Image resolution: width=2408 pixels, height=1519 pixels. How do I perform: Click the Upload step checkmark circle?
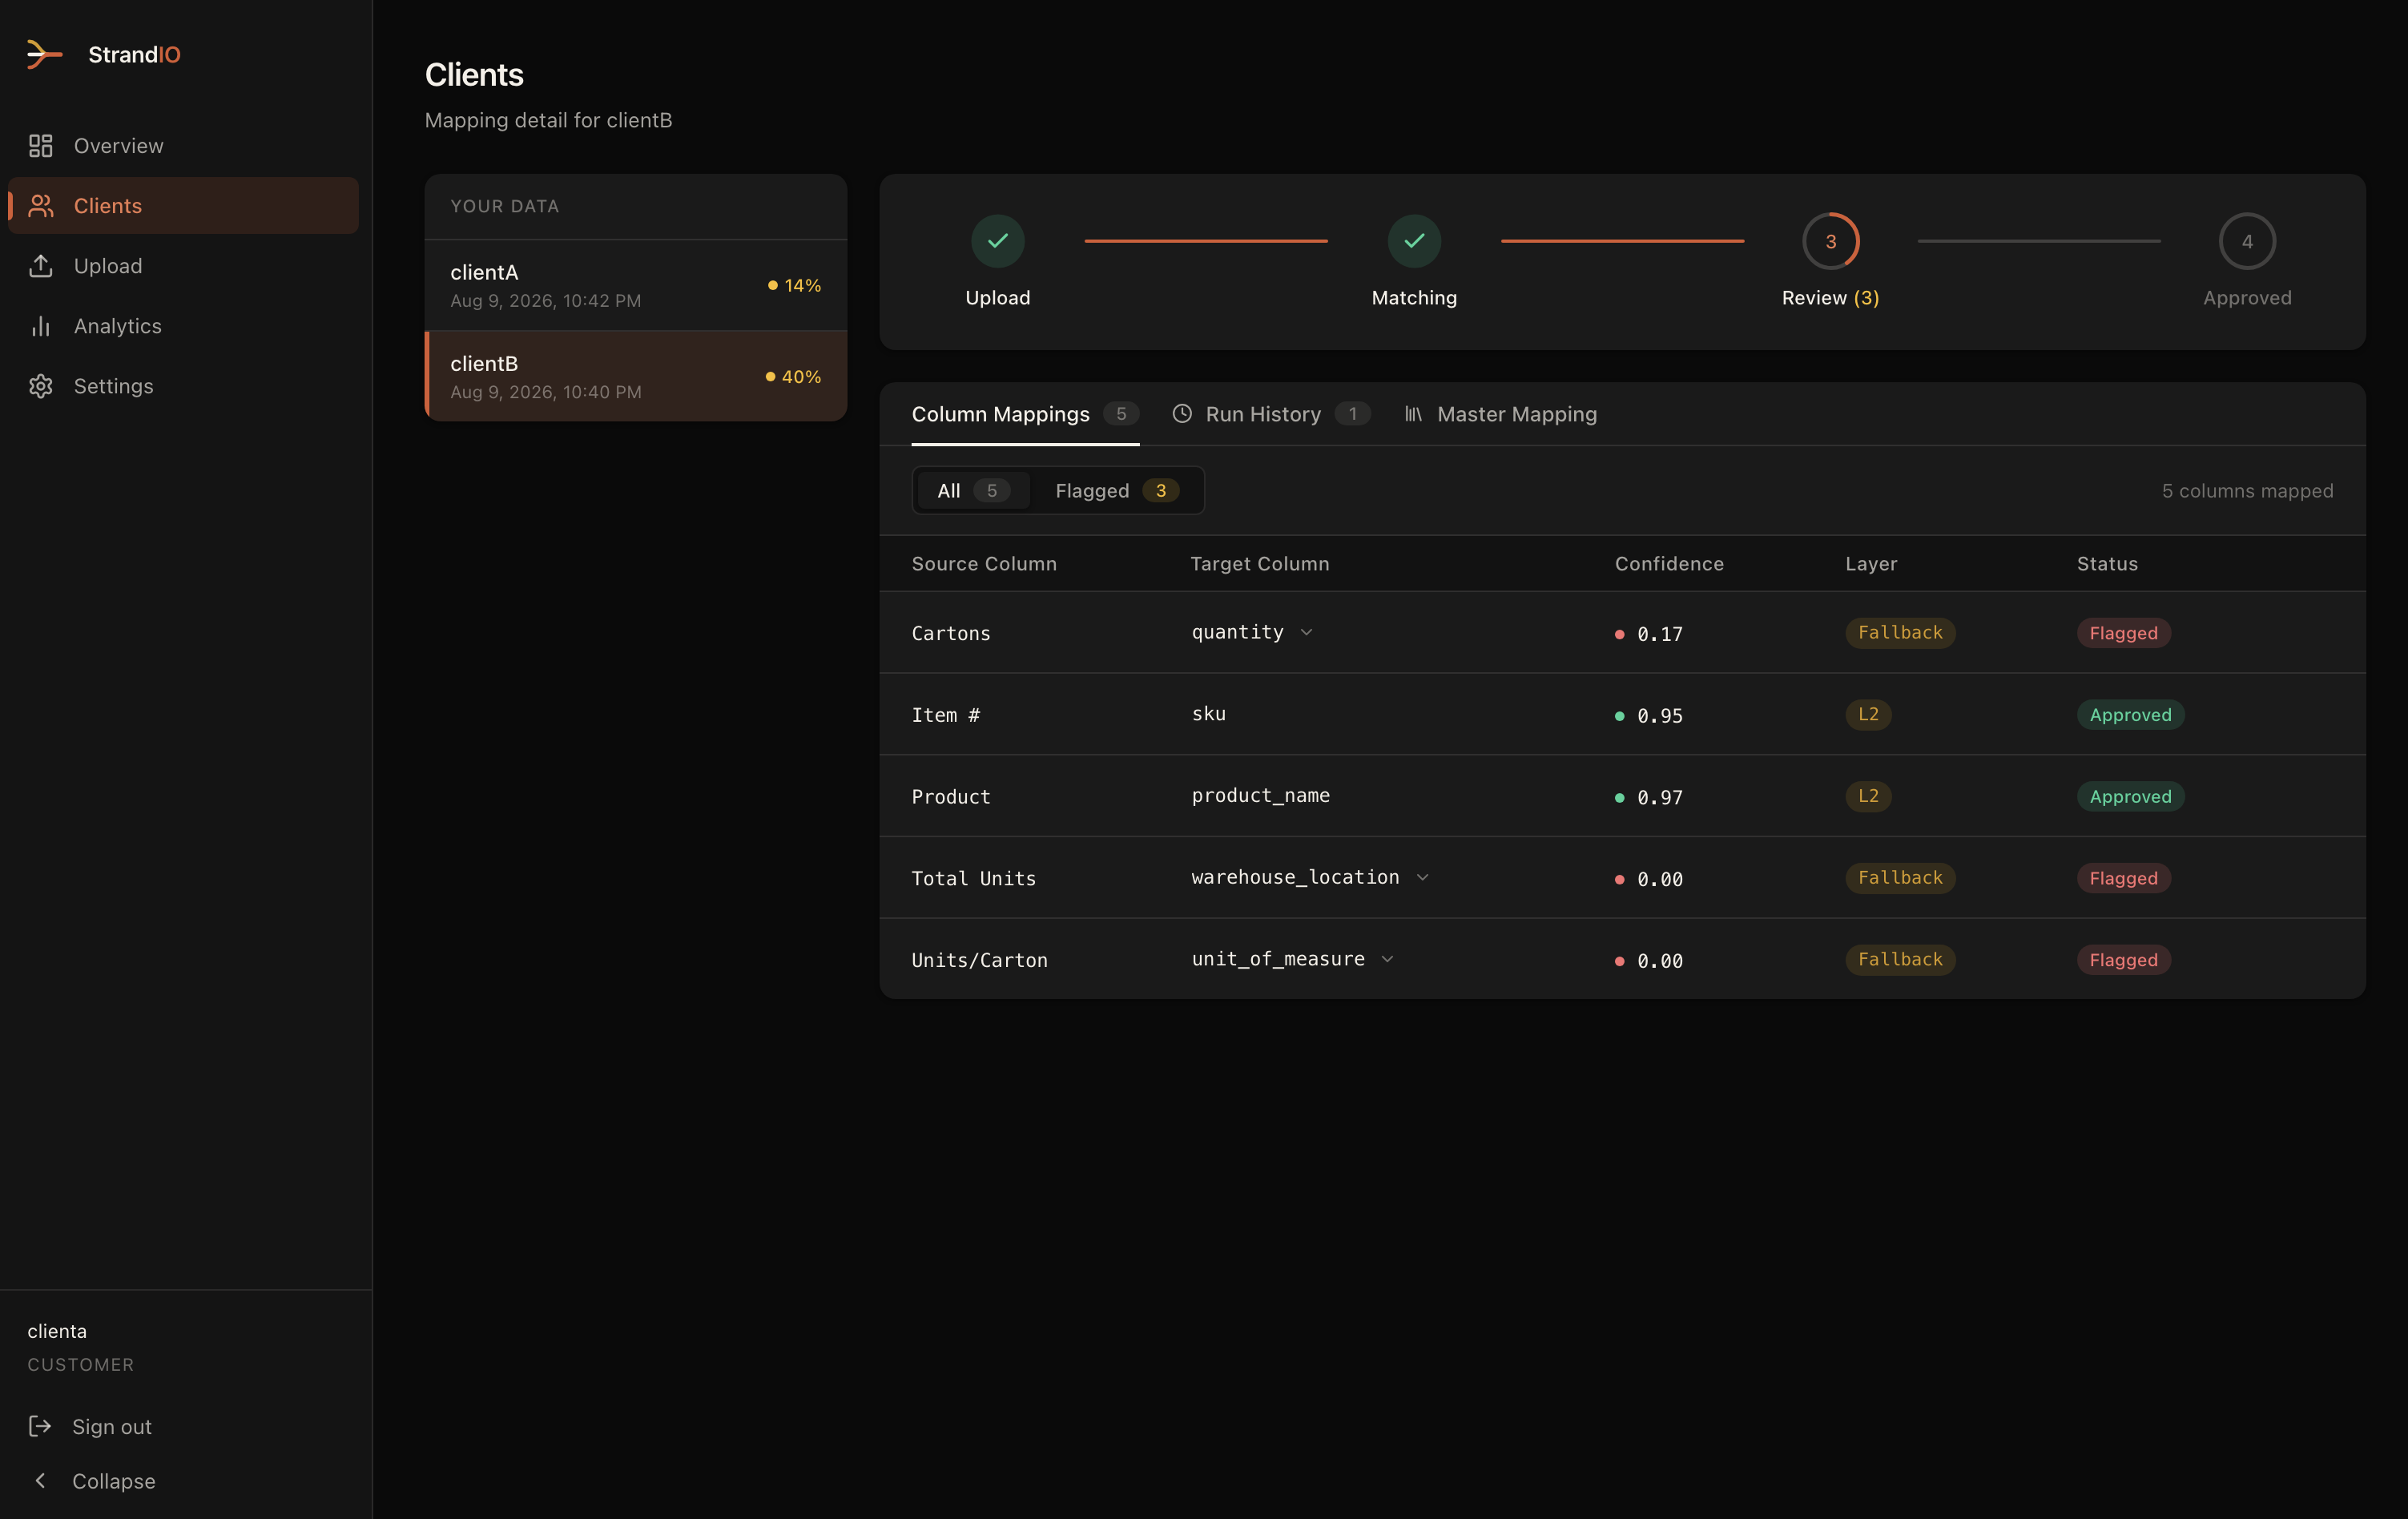(x=998, y=241)
